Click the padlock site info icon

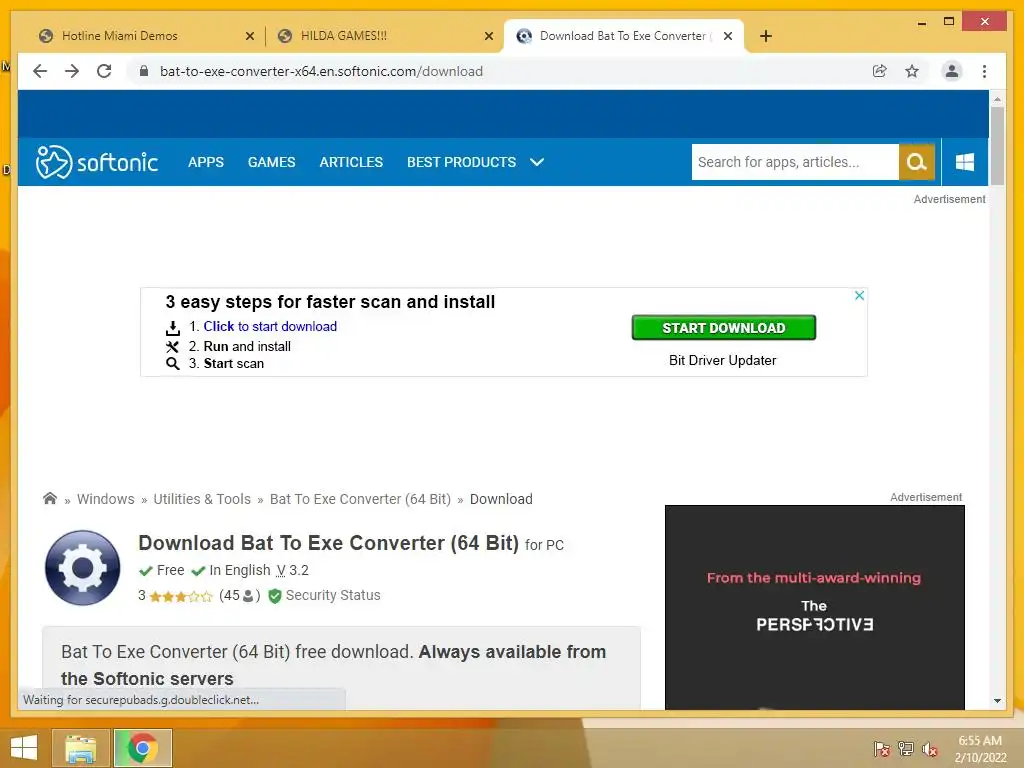[x=144, y=71]
